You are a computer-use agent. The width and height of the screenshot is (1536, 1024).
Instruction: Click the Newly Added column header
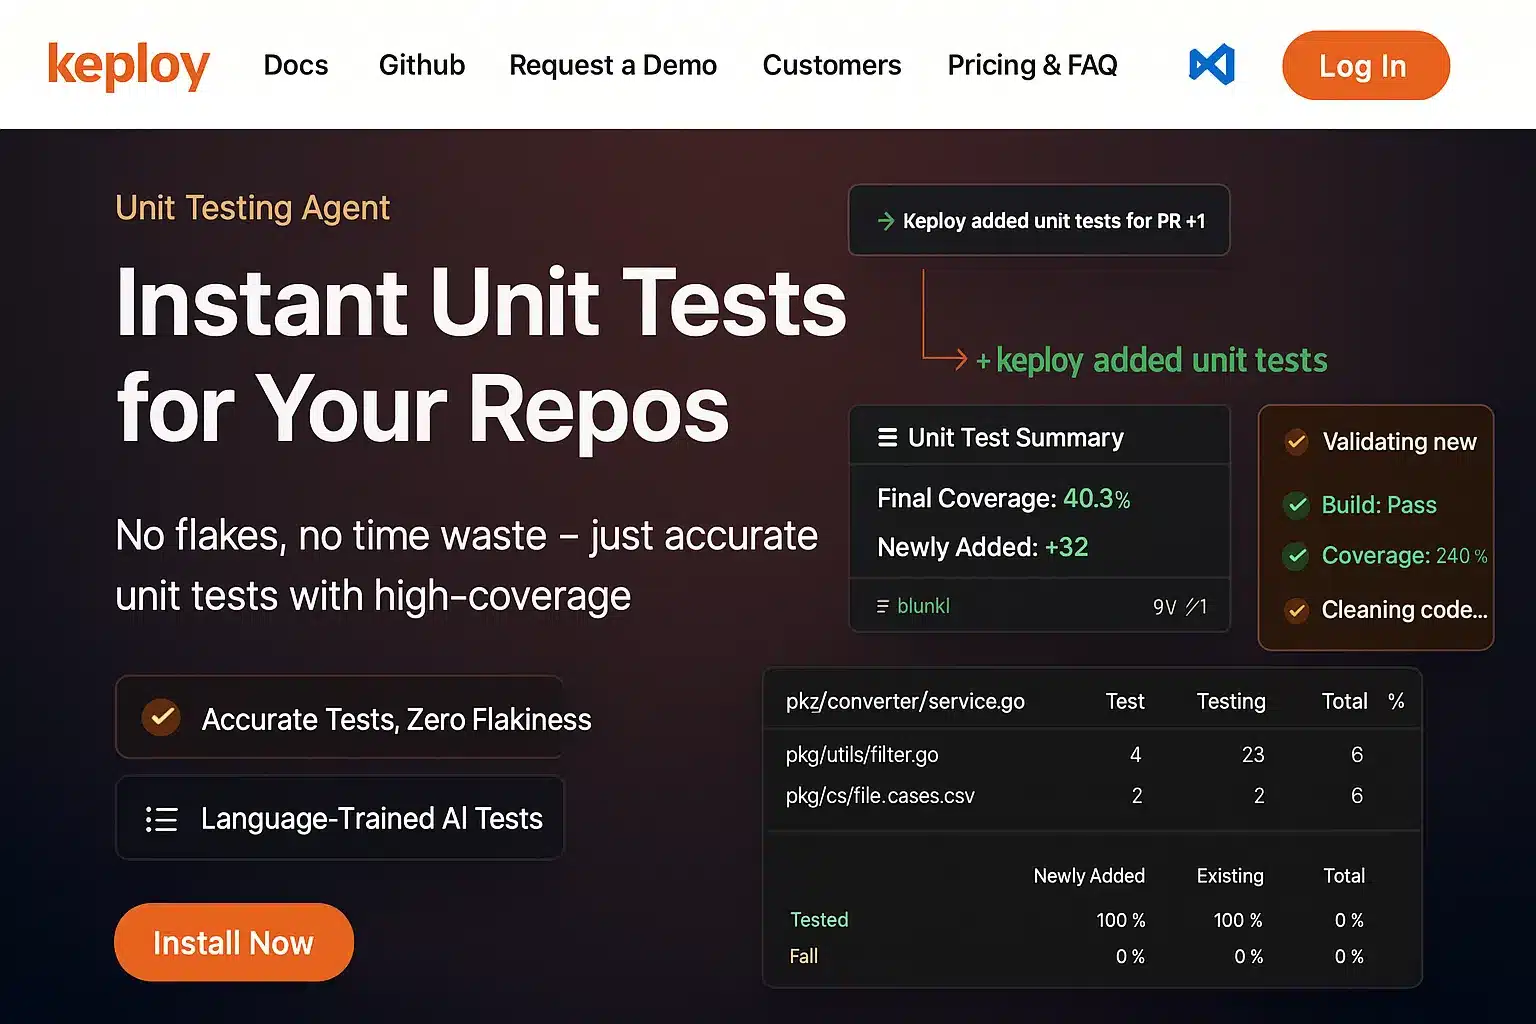pyautogui.click(x=1089, y=876)
